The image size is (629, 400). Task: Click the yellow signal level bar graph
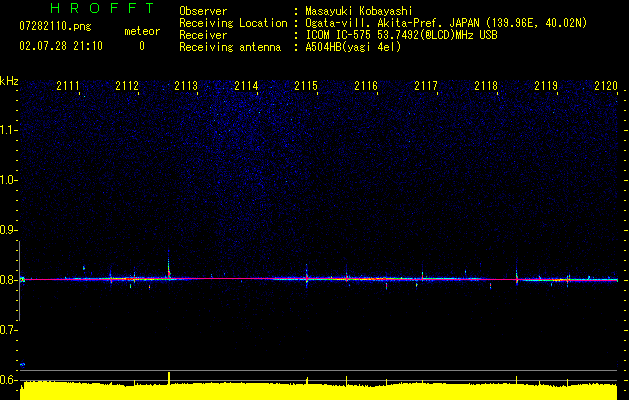point(319,391)
